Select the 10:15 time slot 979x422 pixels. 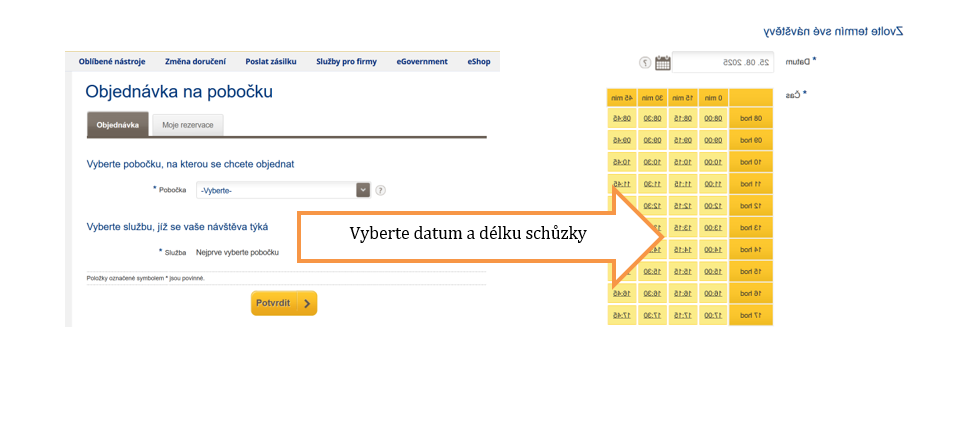point(682,162)
